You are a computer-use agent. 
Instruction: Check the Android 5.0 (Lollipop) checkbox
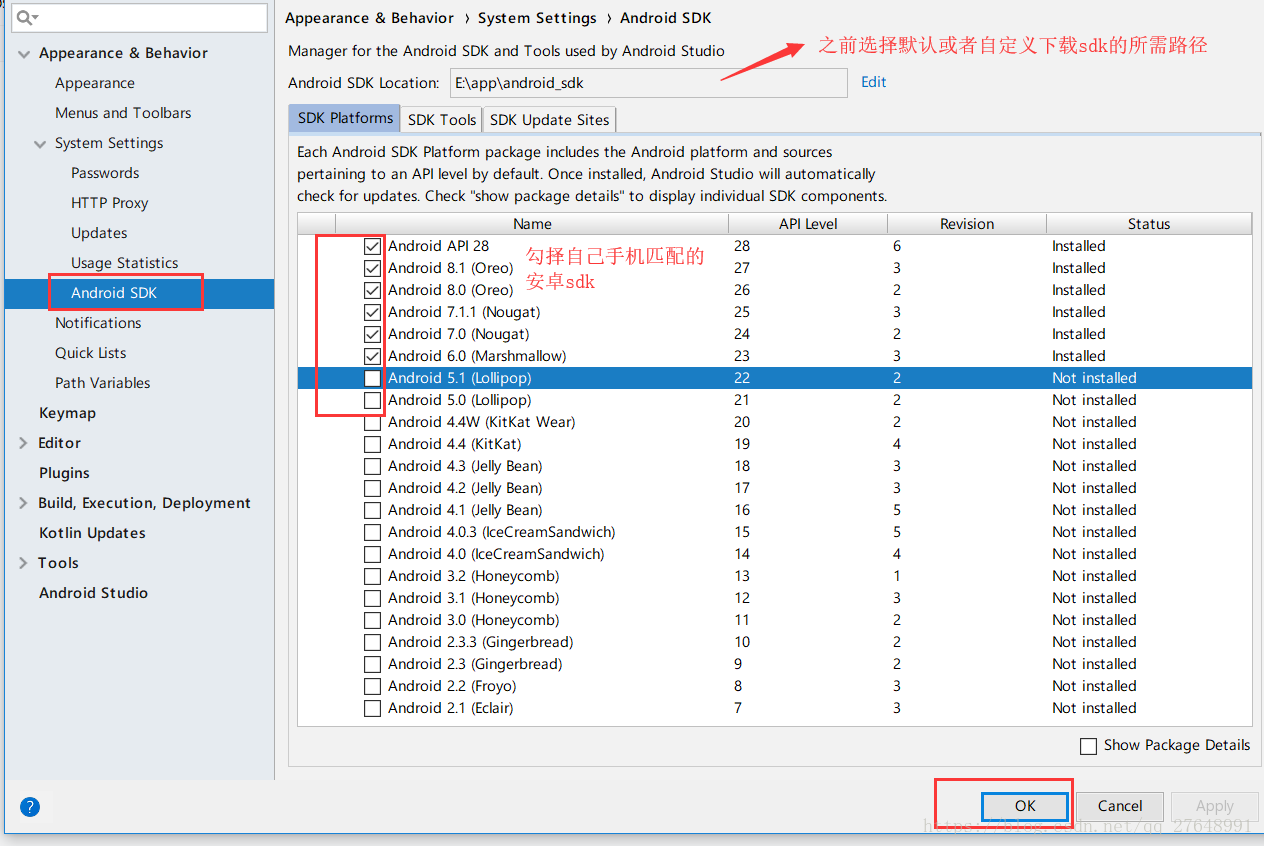(373, 400)
